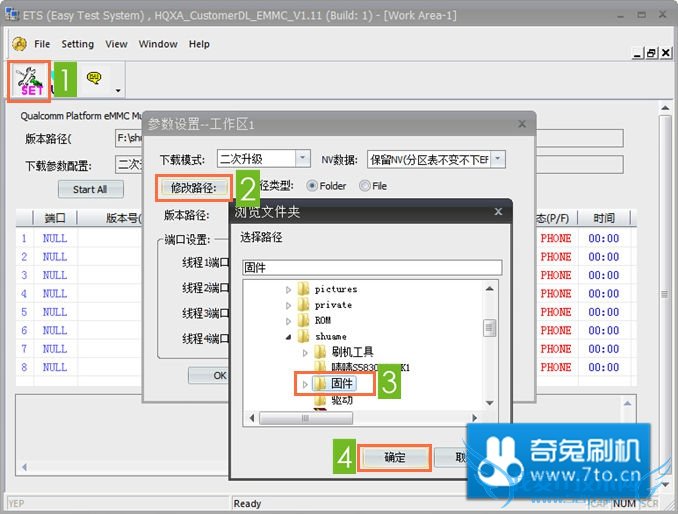Click the folder path field showing 固件
The image size is (678, 514).
click(372, 268)
